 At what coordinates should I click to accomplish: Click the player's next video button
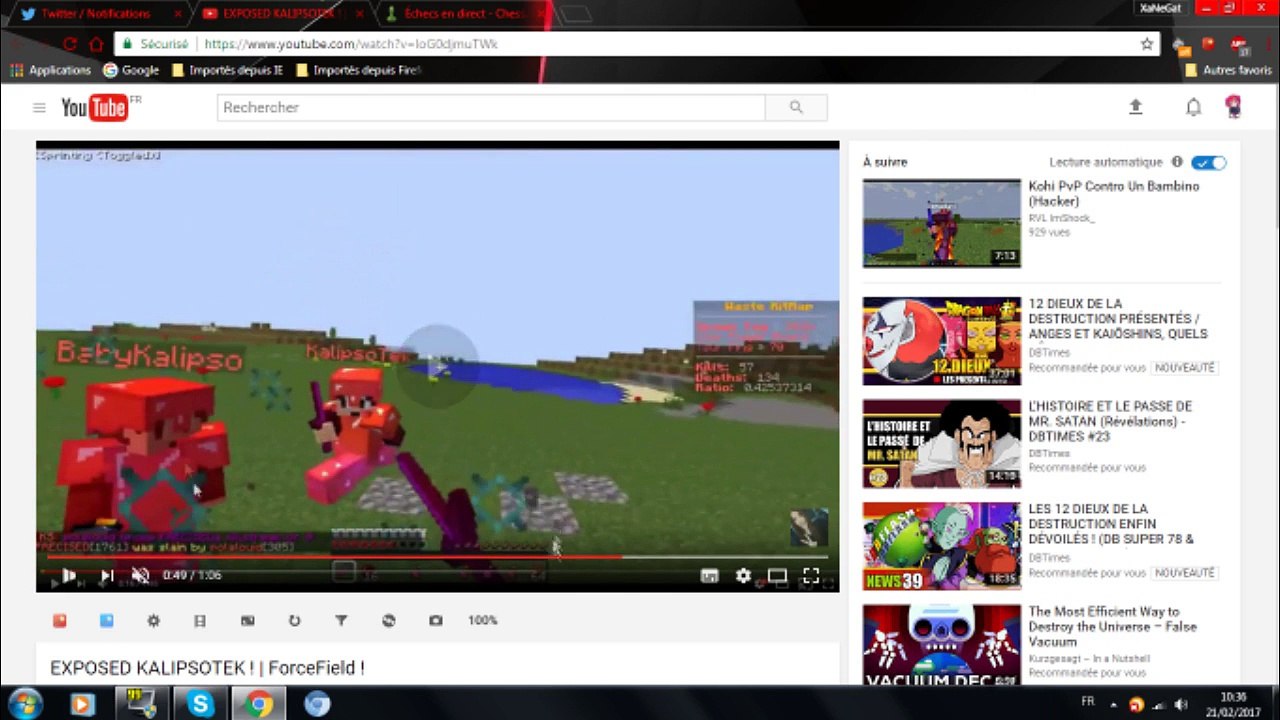tap(106, 575)
